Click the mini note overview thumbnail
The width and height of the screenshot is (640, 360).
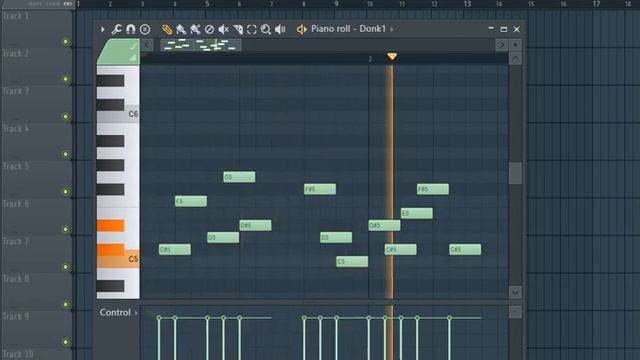point(200,45)
